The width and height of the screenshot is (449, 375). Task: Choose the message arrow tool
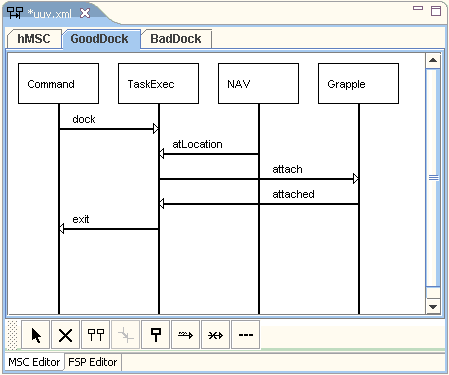185,335
